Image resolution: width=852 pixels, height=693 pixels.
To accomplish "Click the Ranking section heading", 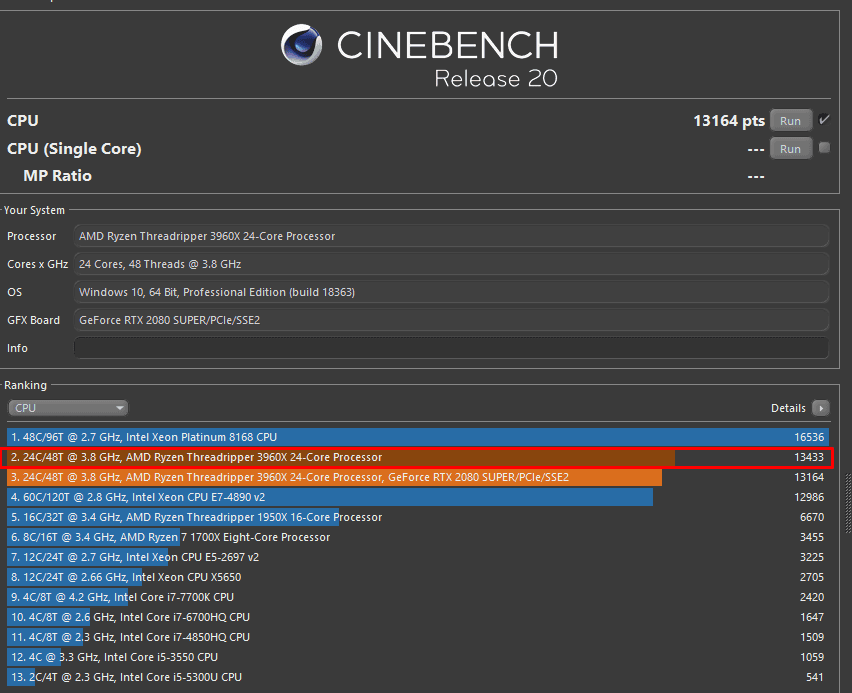I will 26,385.
